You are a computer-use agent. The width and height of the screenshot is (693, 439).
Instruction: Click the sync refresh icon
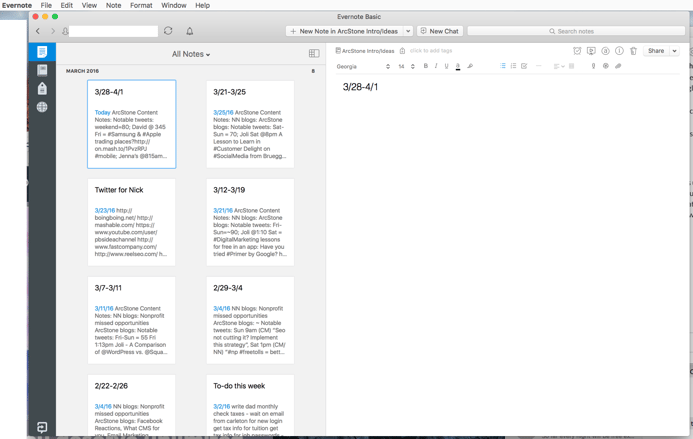[168, 32]
